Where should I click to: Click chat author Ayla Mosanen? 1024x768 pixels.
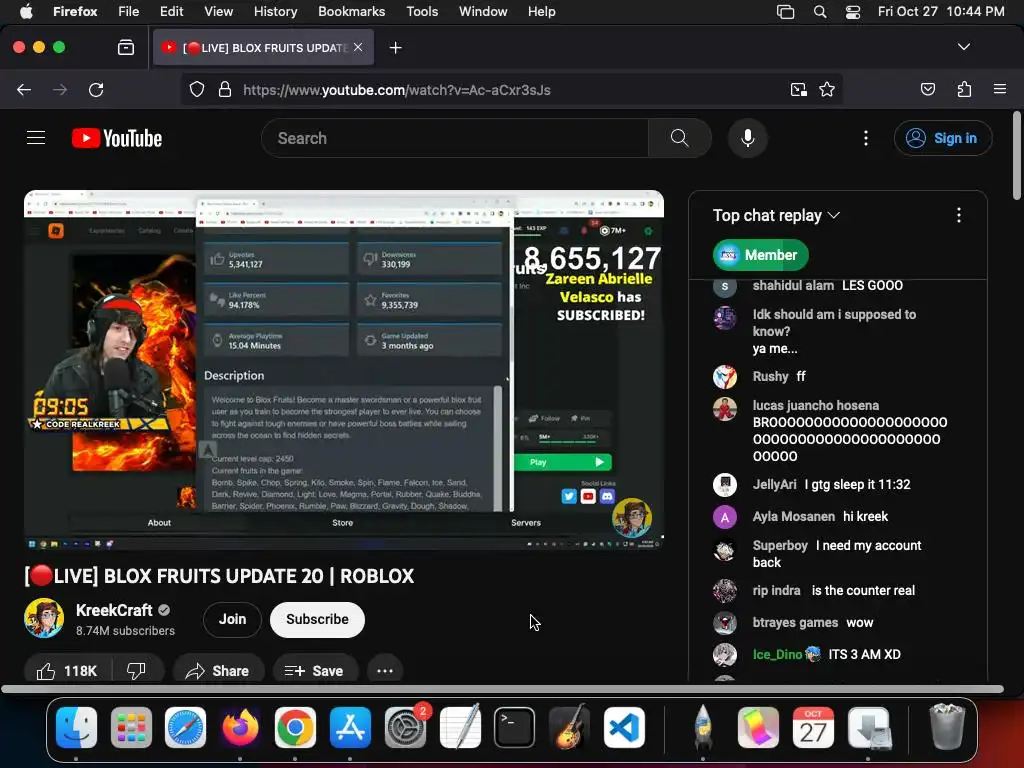tap(793, 517)
